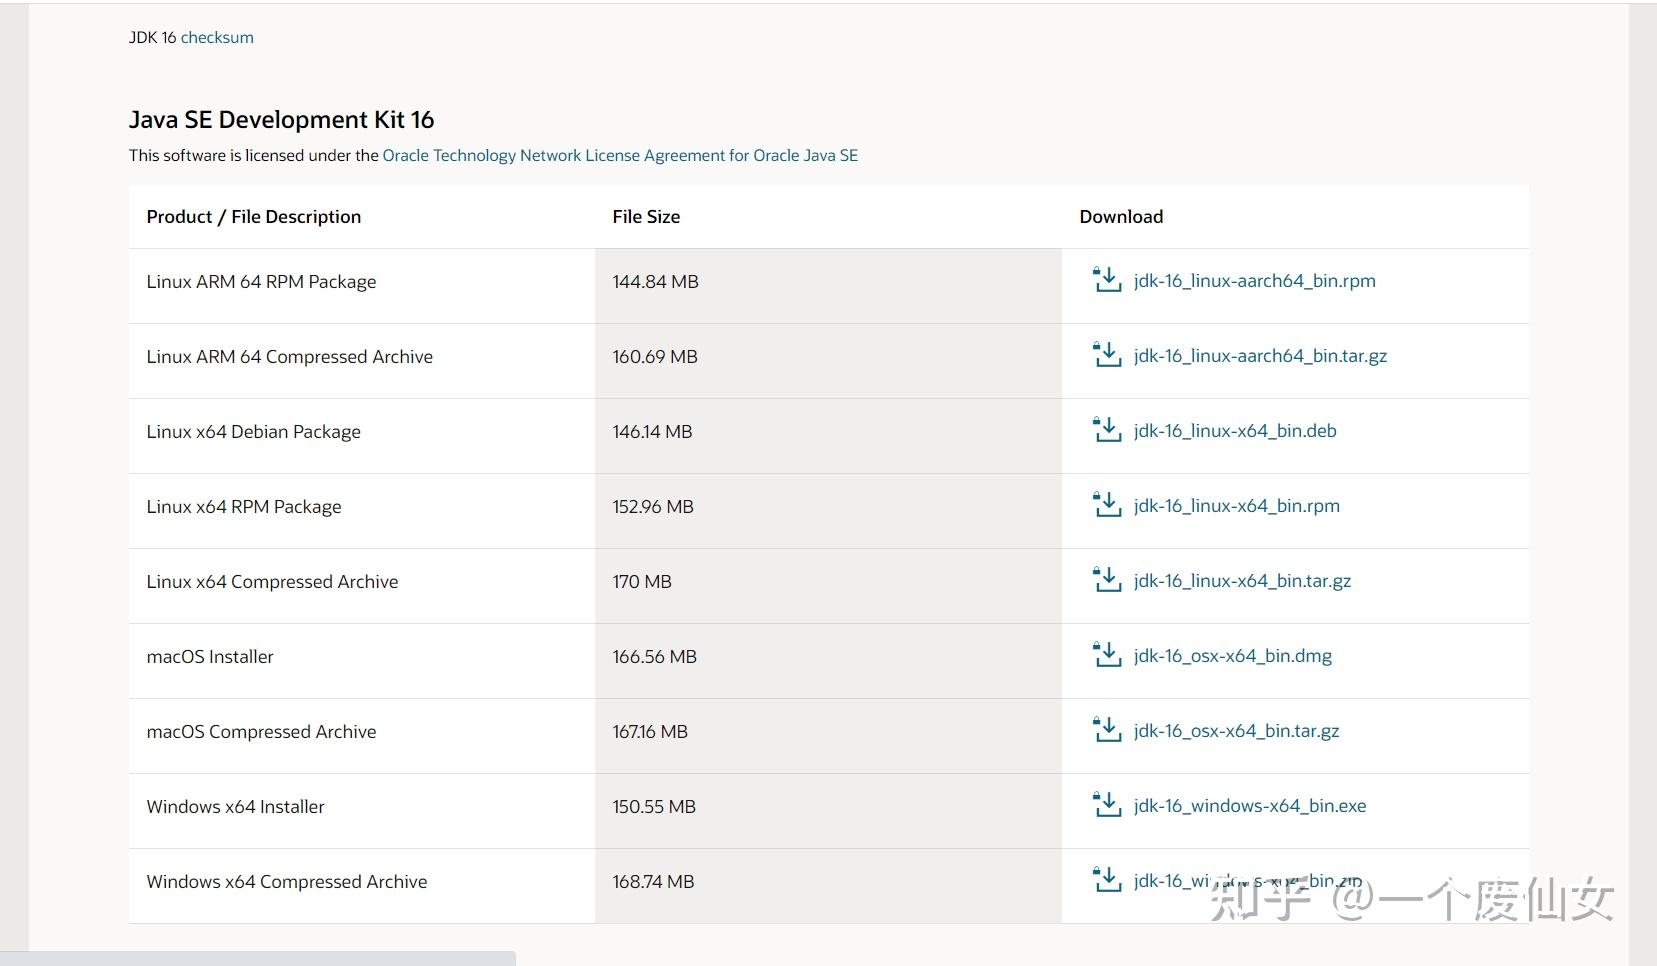Click download icon for jdk-16_osx-x64_bin.dmg

click(x=1107, y=655)
